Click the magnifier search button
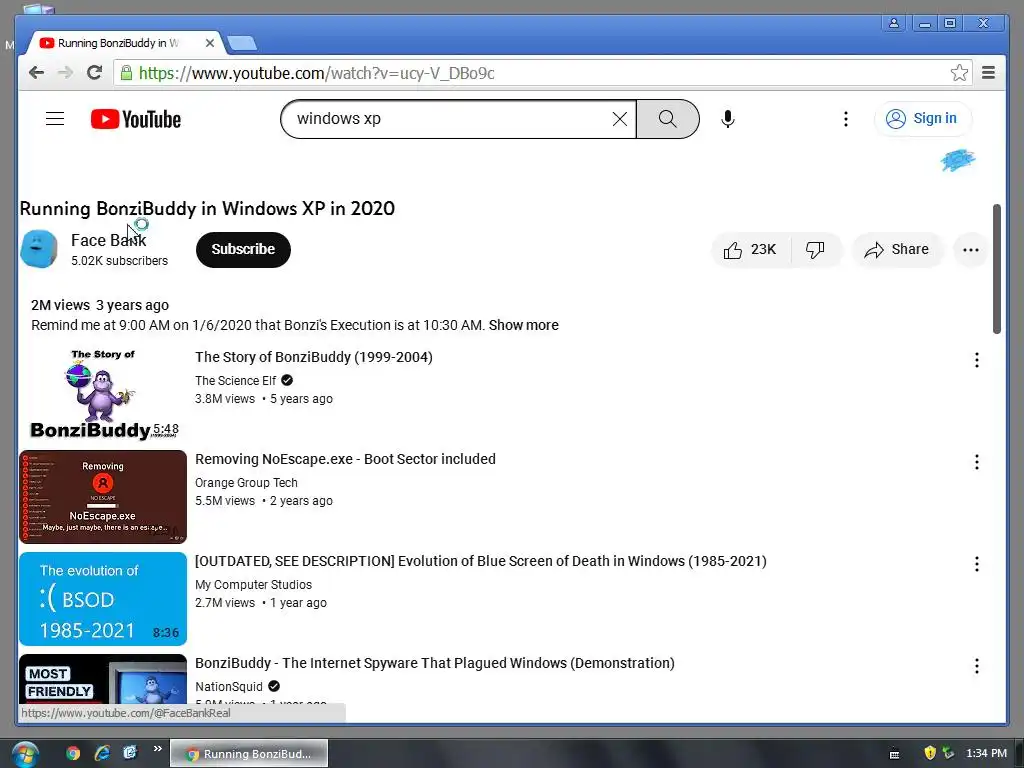The width and height of the screenshot is (1024, 768). point(667,119)
